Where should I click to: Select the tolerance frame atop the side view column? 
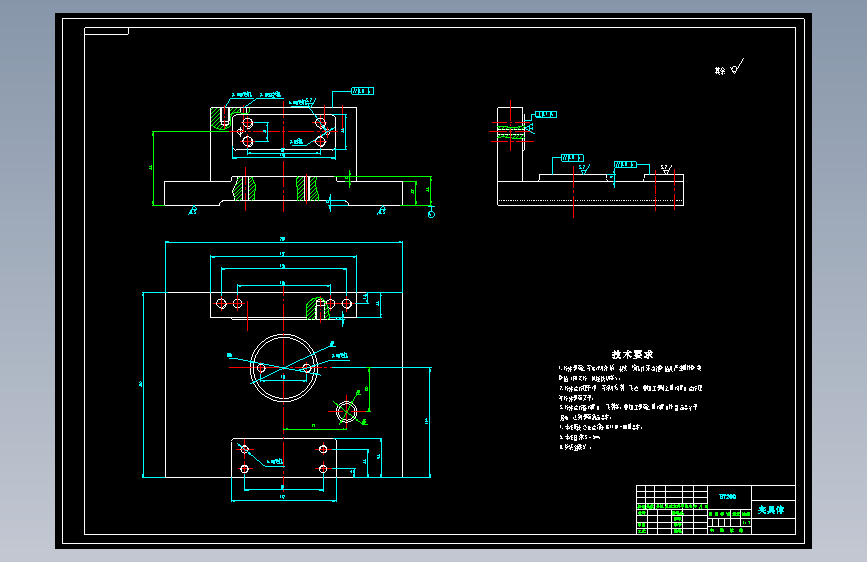(545, 115)
